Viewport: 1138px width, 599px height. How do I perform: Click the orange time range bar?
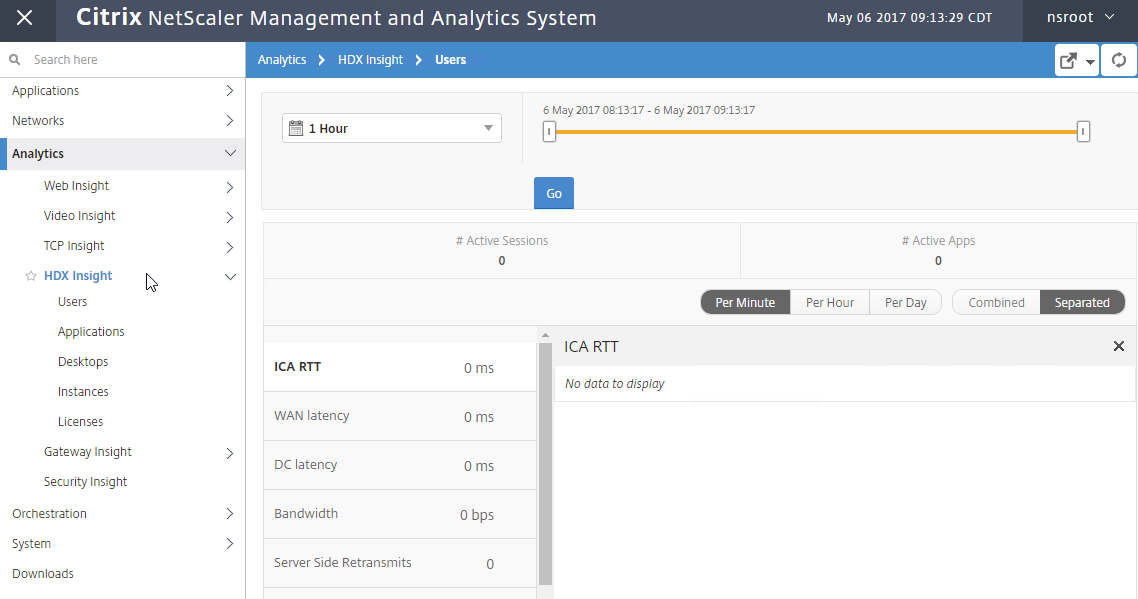[x=816, y=131]
